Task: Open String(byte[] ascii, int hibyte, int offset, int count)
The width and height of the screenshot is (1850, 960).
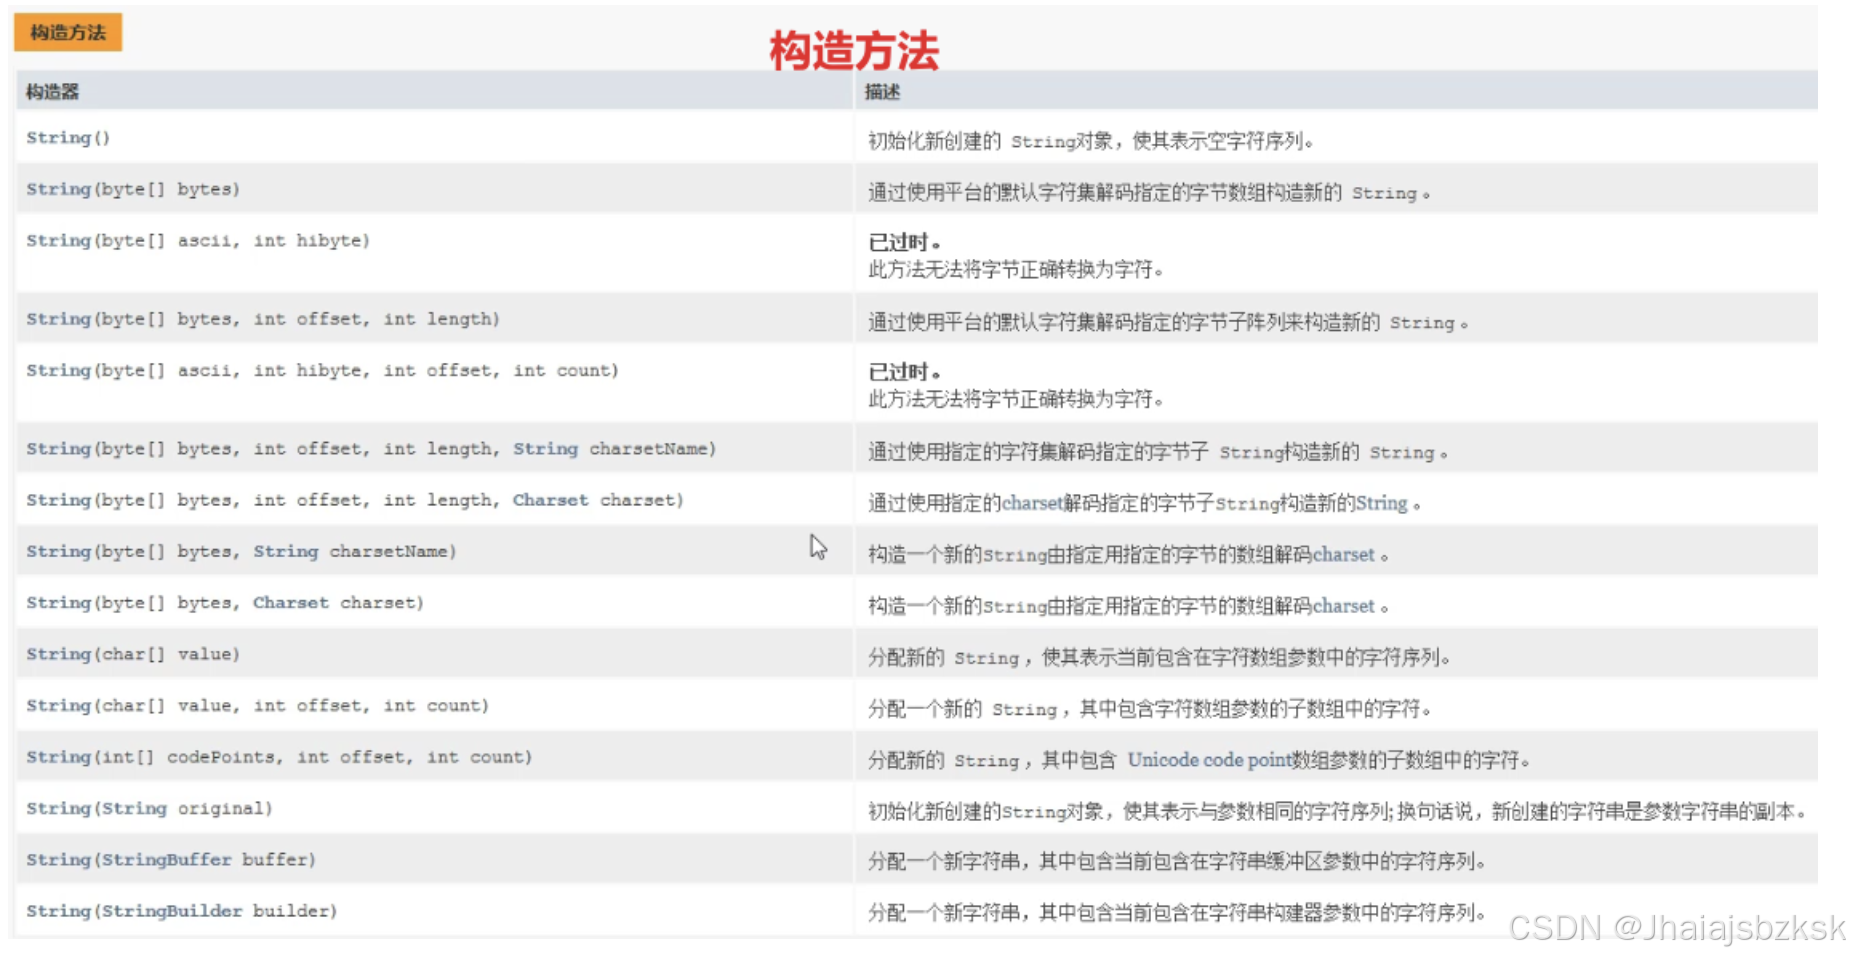Action: pos(322,371)
